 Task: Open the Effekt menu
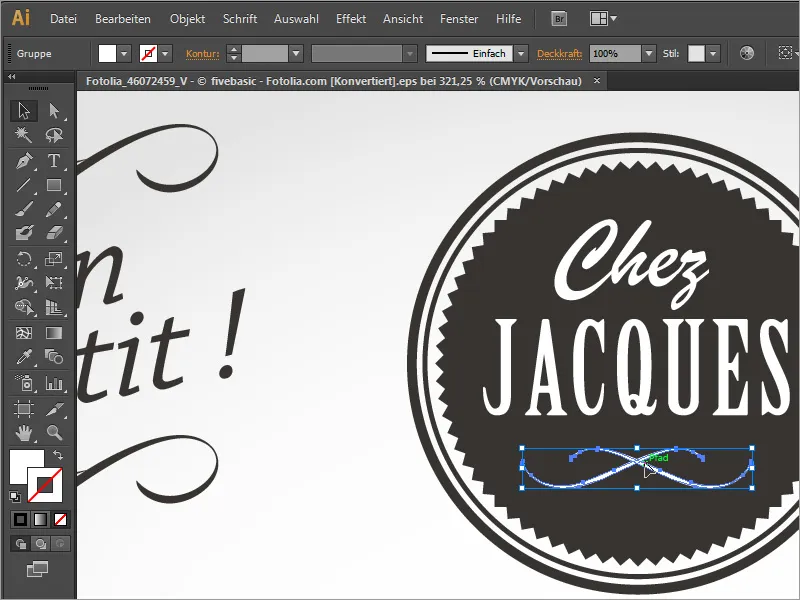pyautogui.click(x=351, y=19)
